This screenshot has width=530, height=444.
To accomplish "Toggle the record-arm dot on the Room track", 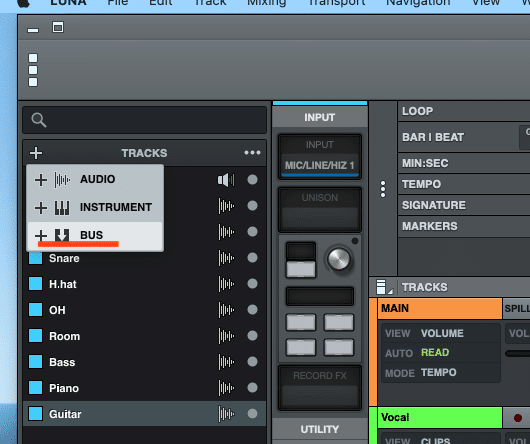I will coord(252,336).
